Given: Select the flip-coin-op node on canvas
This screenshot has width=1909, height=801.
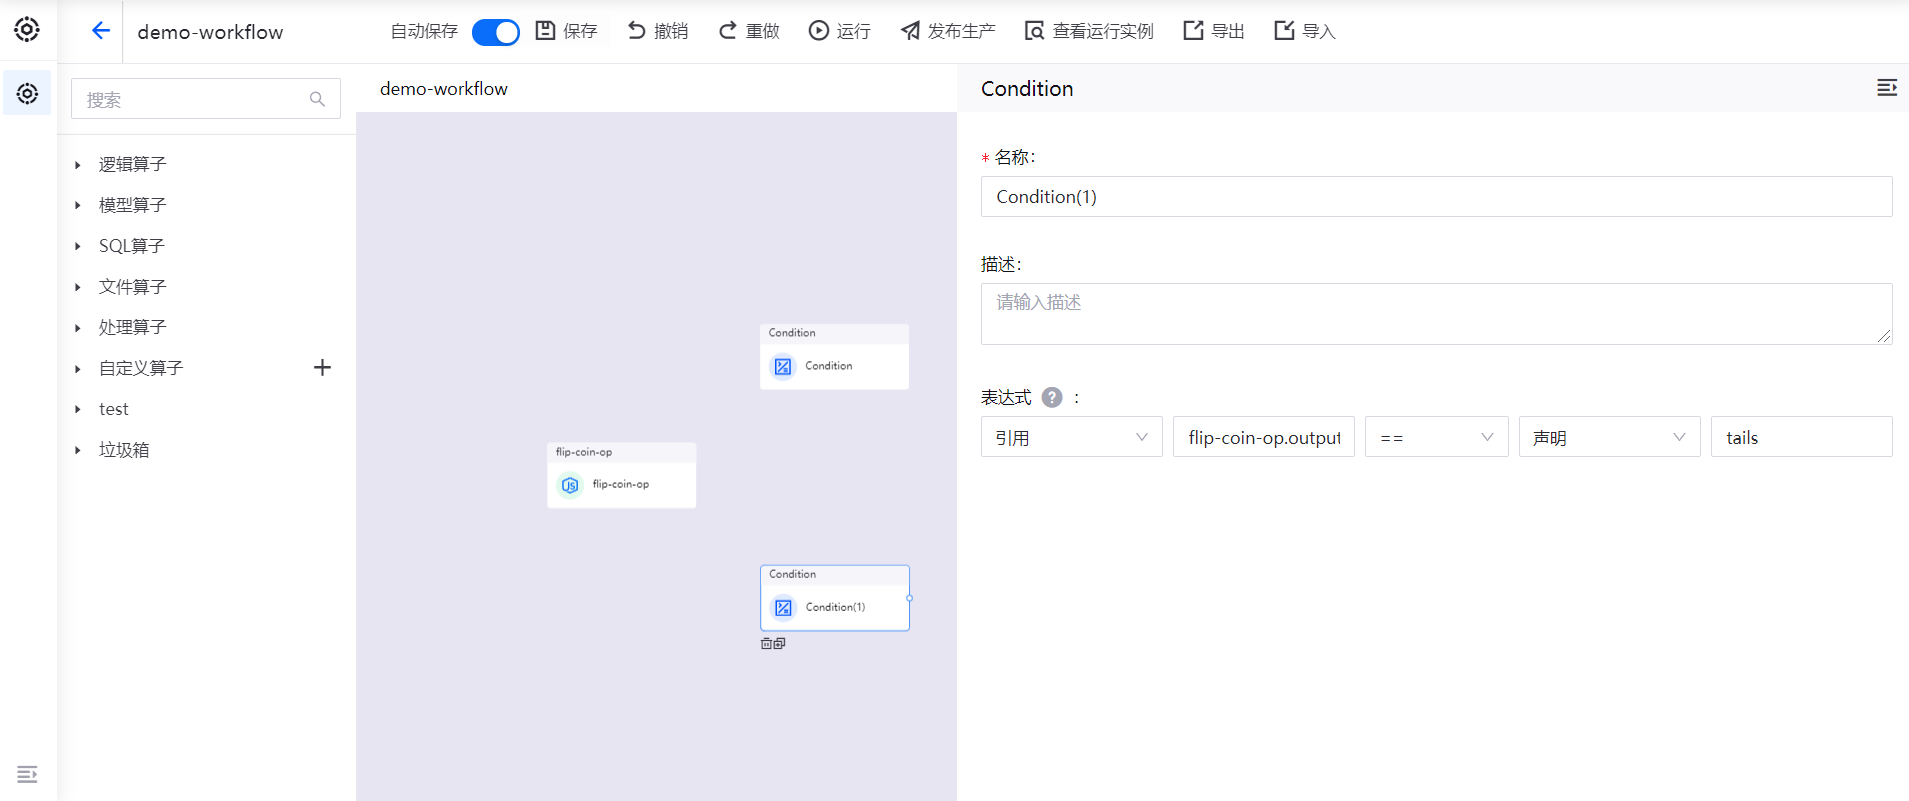Looking at the screenshot, I should (621, 475).
